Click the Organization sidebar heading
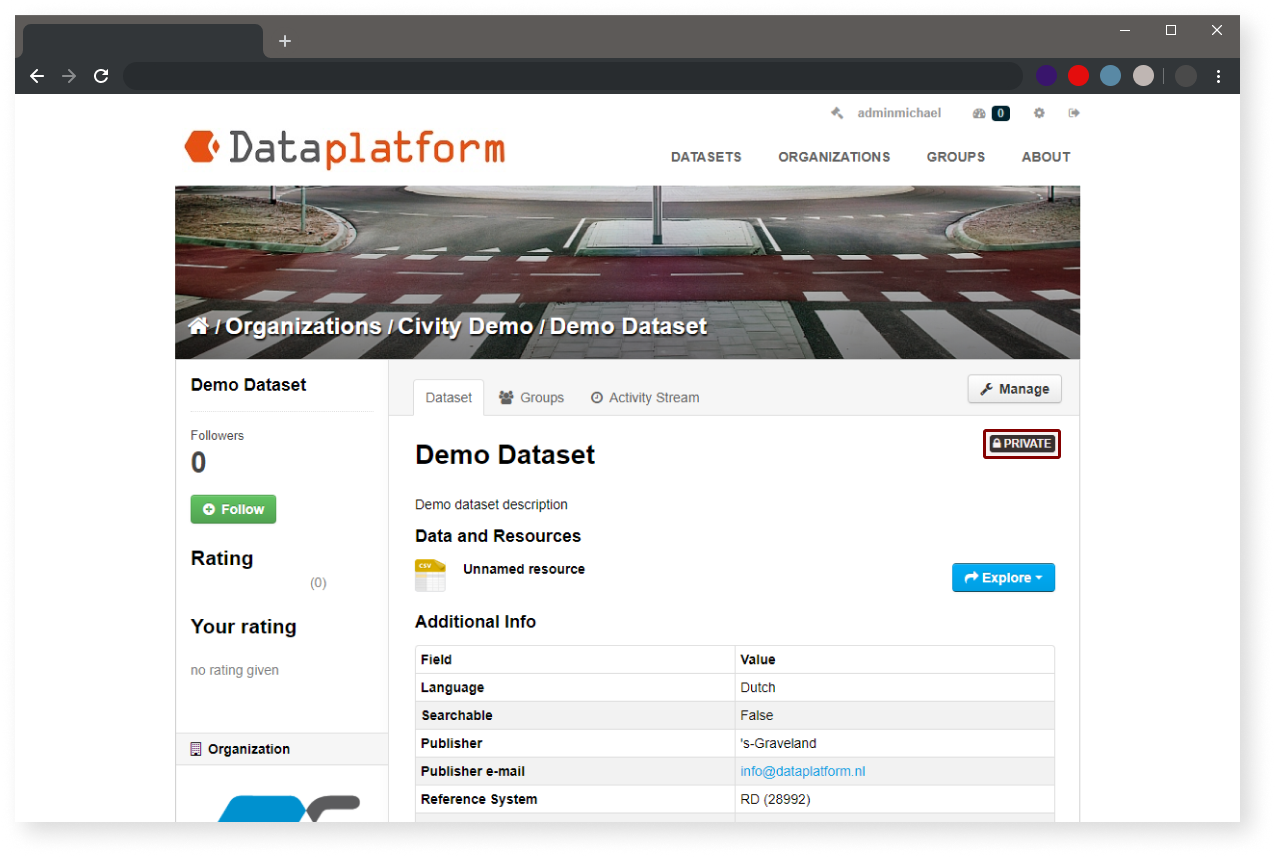This screenshot has height=857, width=1275. [x=249, y=749]
